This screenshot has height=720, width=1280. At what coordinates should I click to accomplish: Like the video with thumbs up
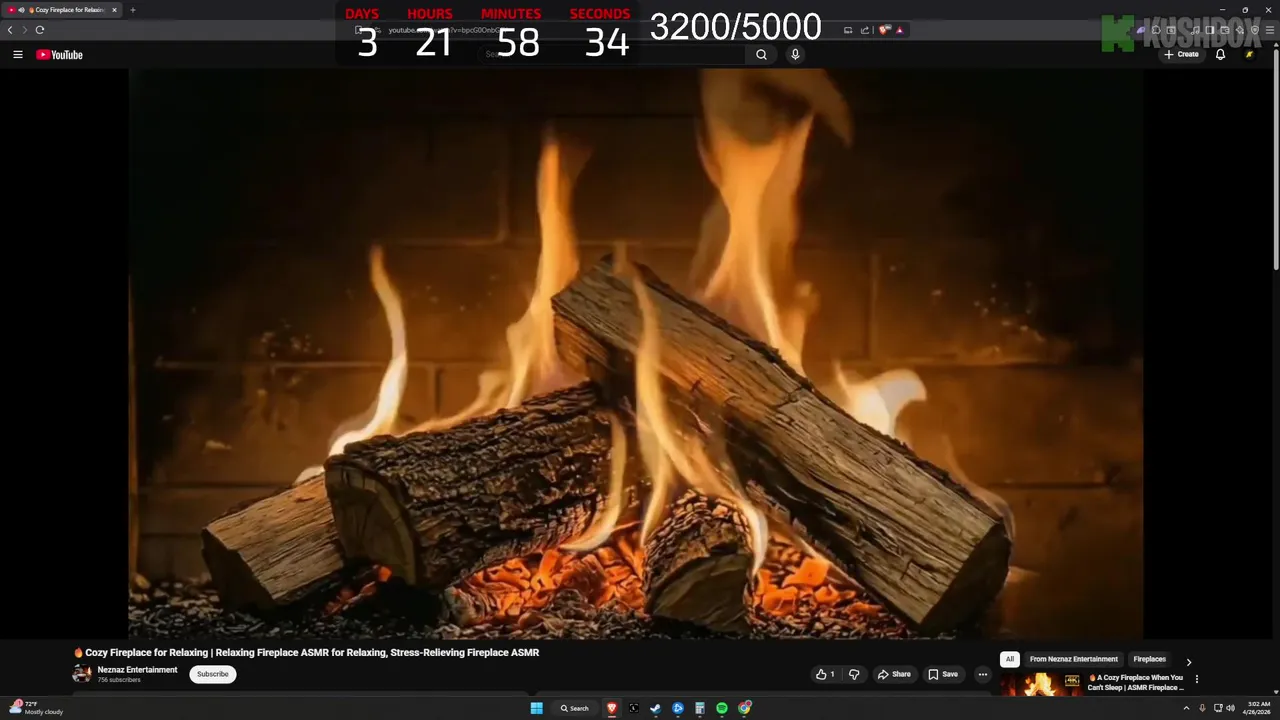point(825,674)
